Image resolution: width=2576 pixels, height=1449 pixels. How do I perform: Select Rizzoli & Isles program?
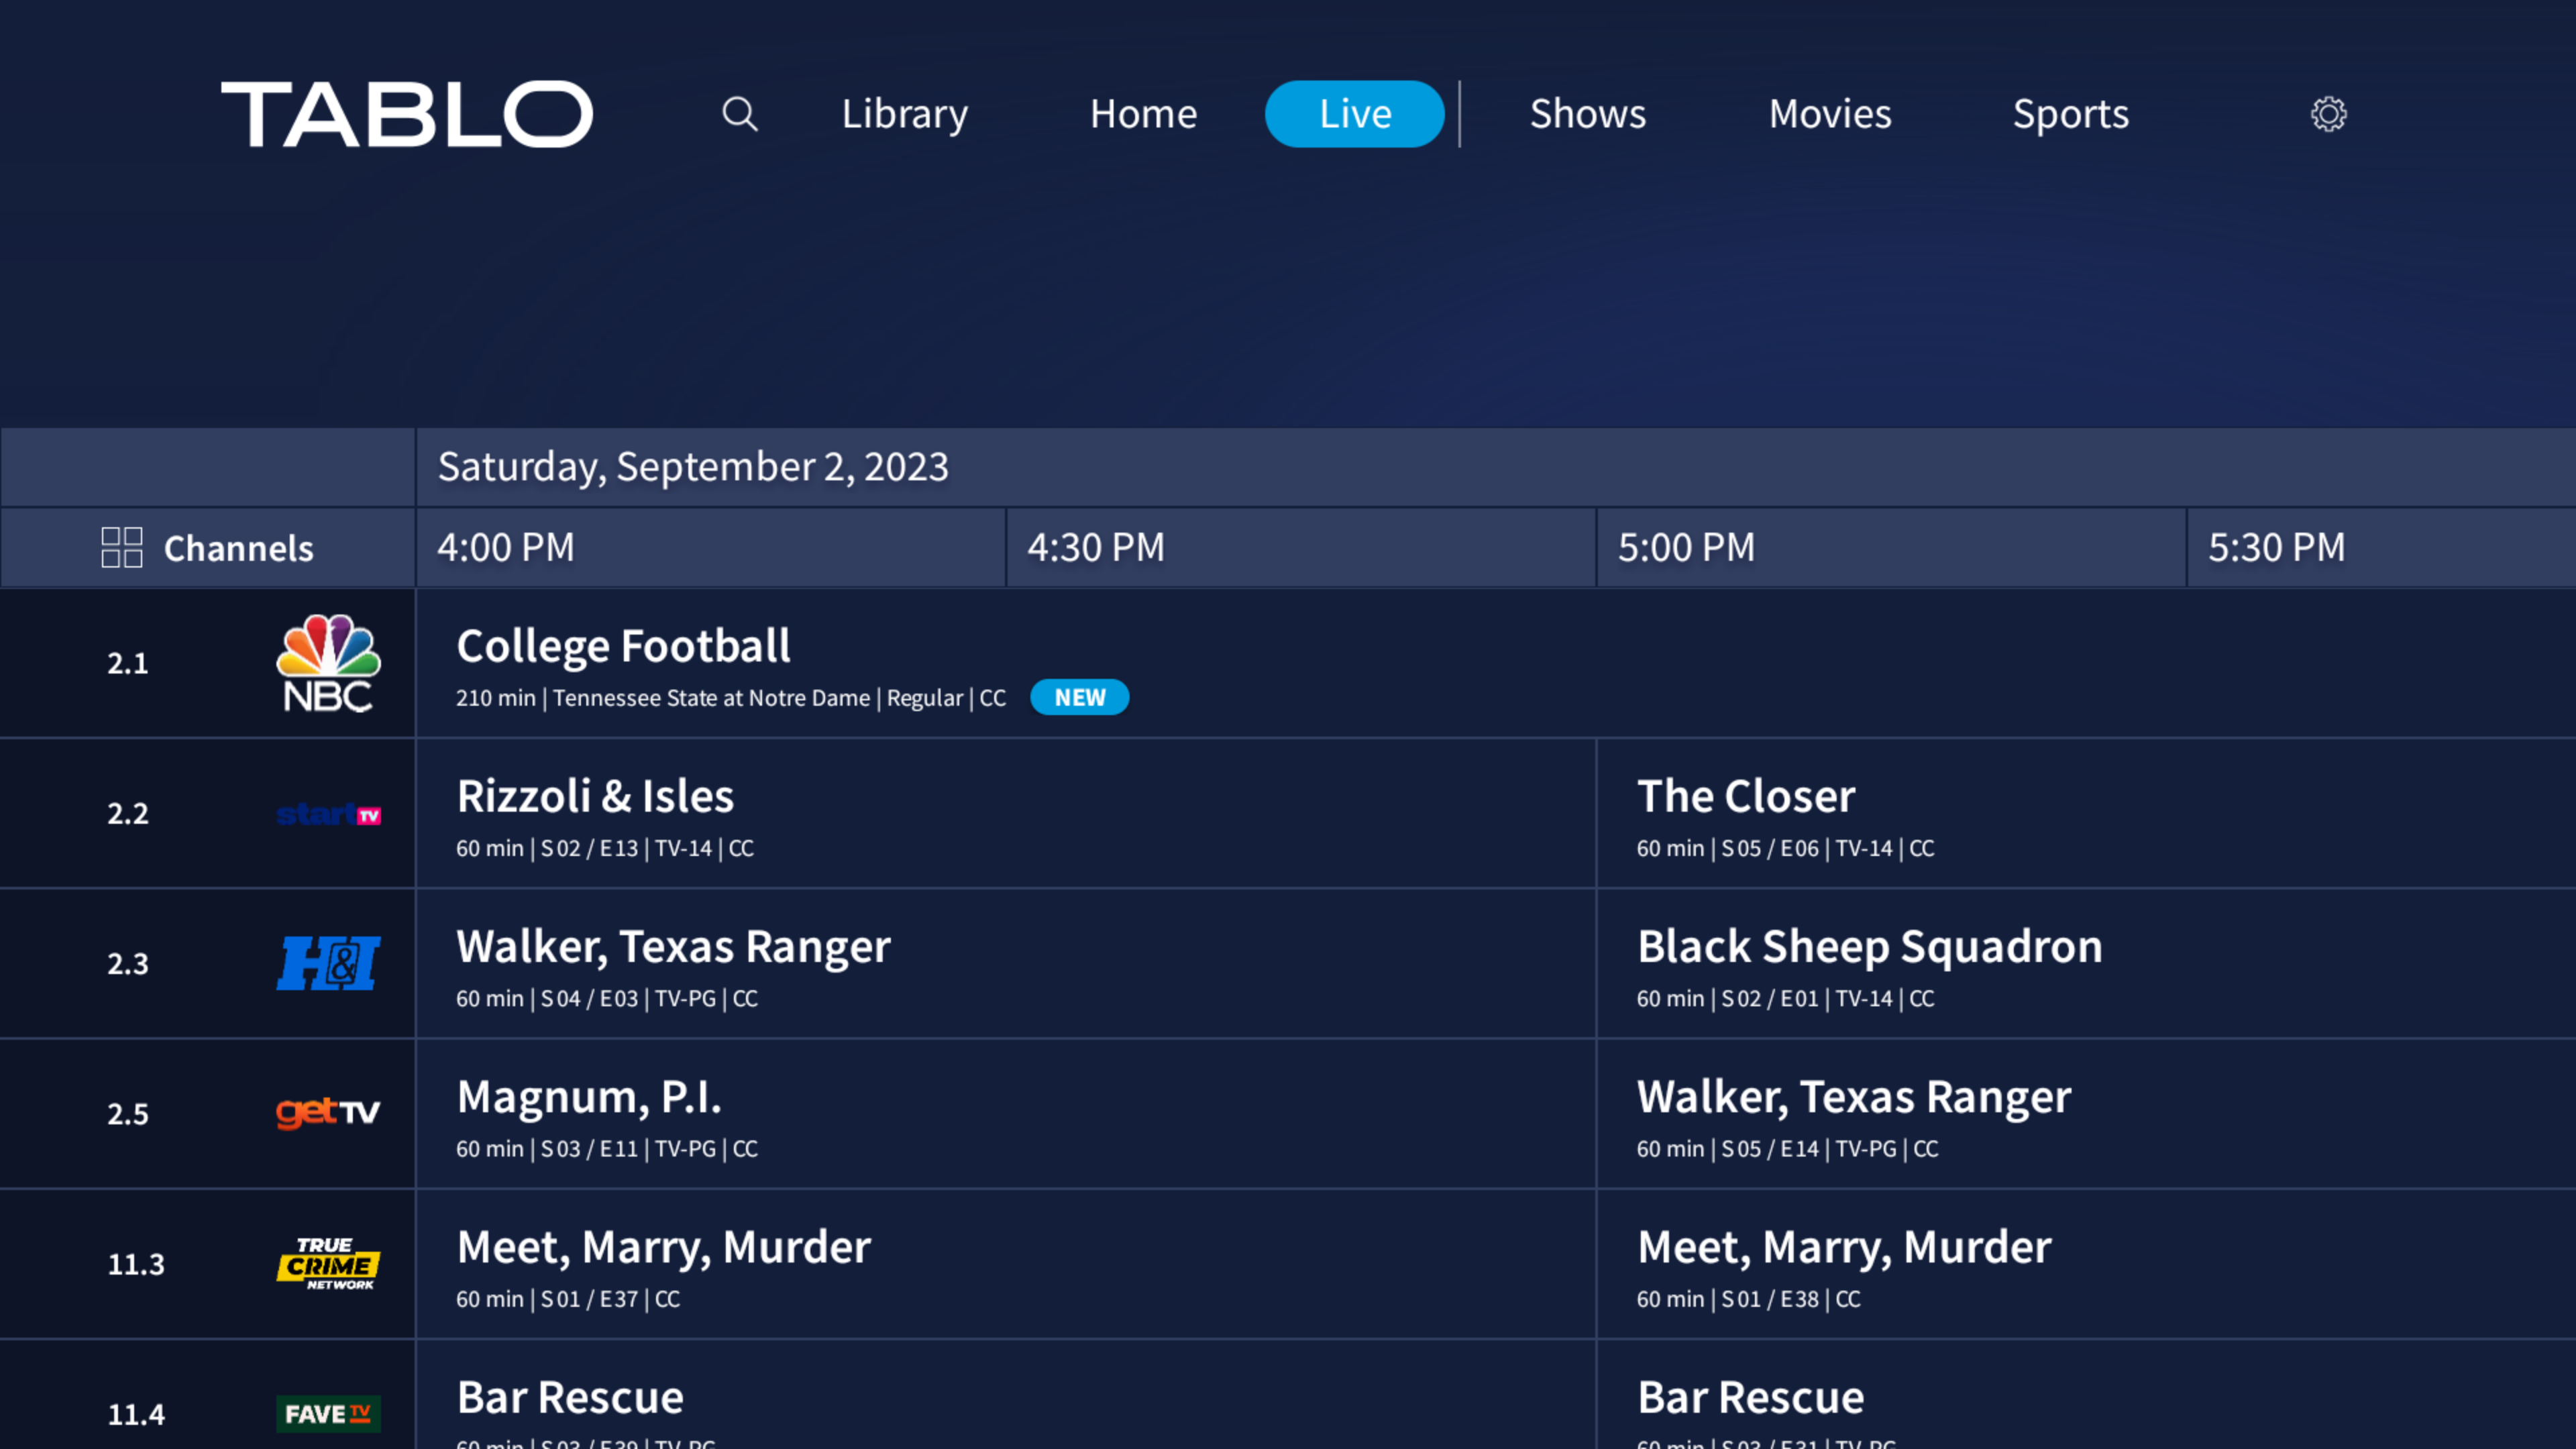click(1006, 814)
